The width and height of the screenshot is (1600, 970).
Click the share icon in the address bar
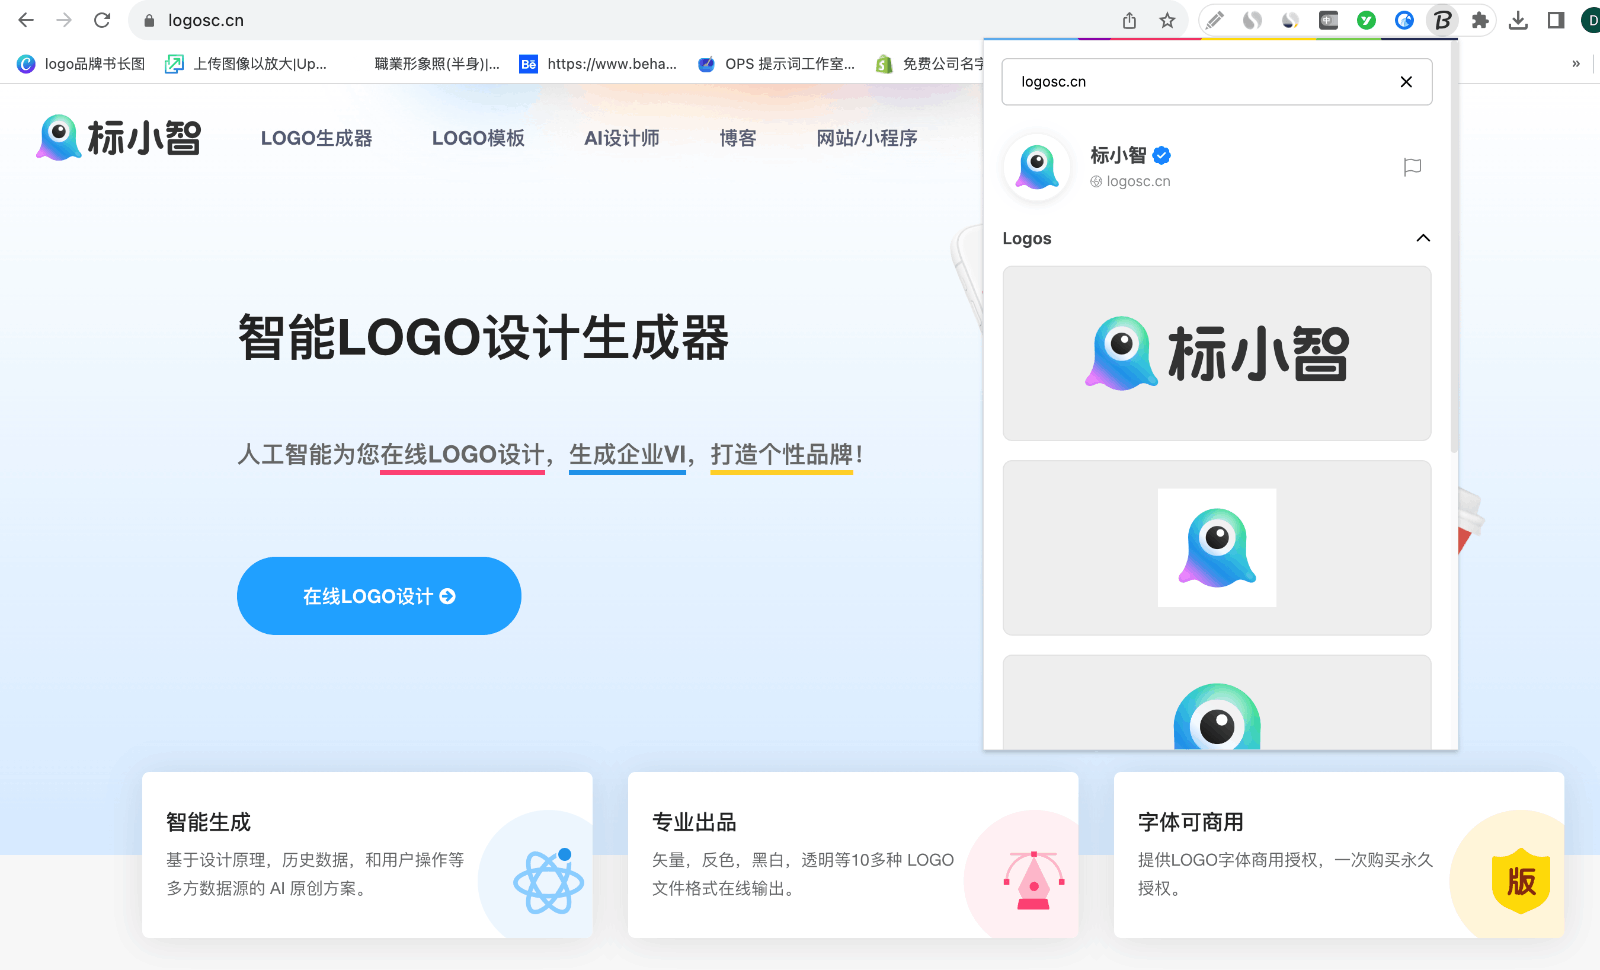click(x=1129, y=20)
